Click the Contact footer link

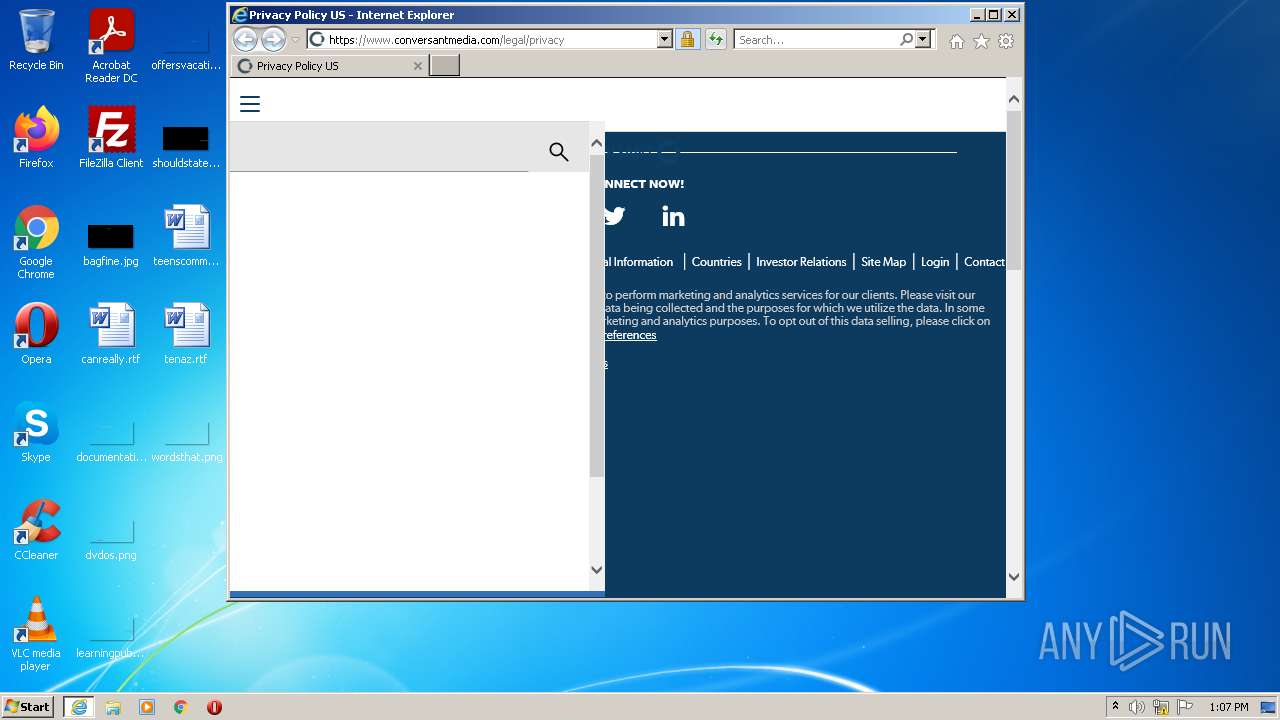(x=985, y=262)
